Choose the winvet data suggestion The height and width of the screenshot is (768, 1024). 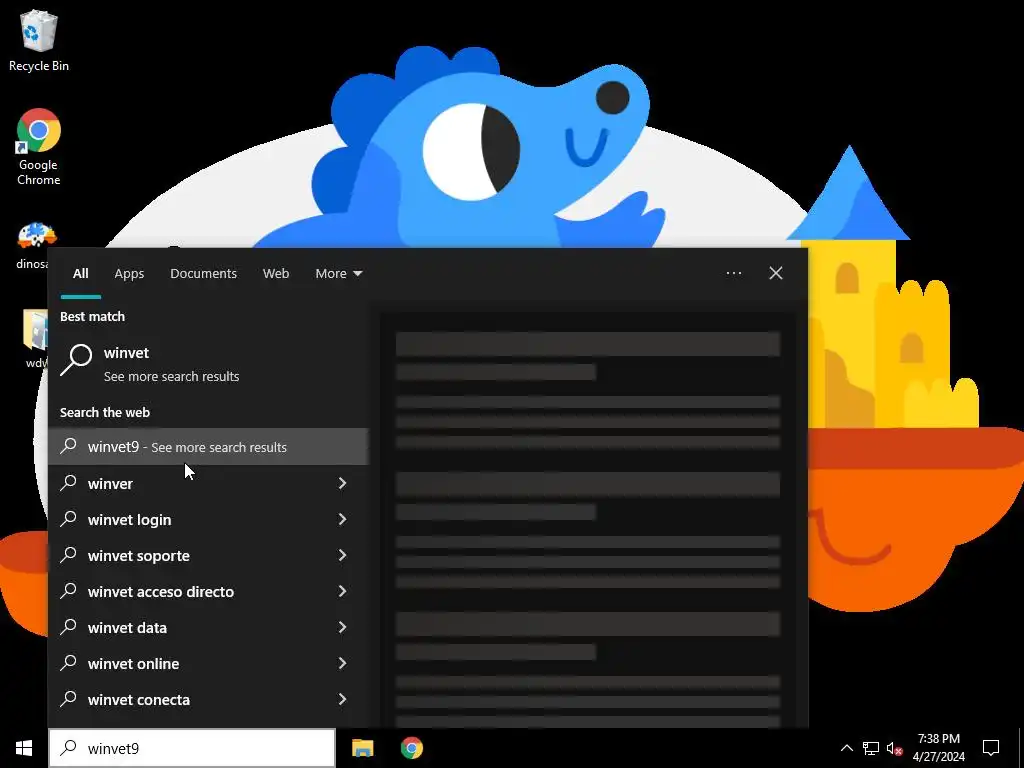click(208, 626)
